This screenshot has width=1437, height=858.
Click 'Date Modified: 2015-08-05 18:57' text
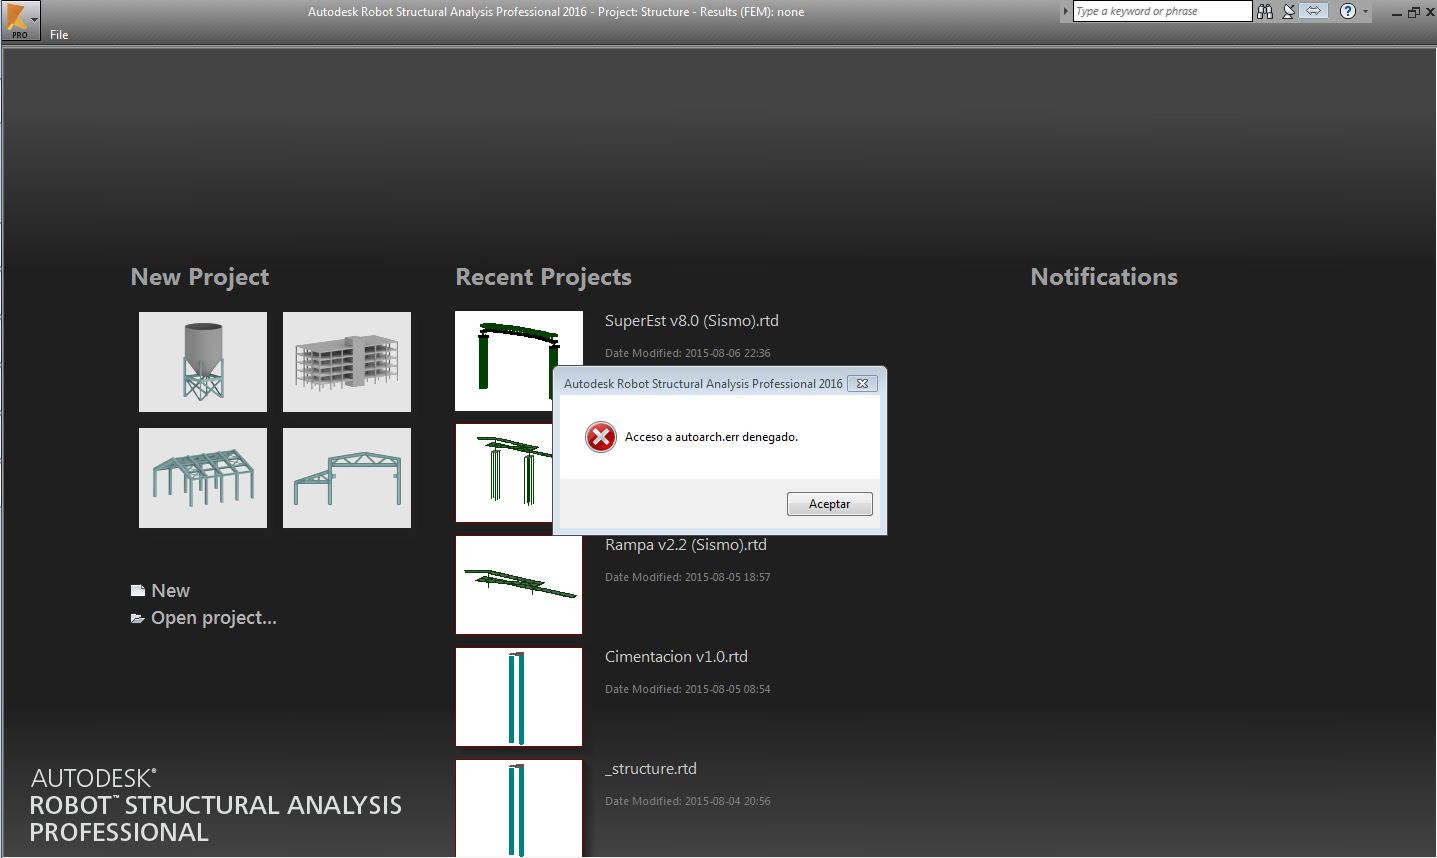click(x=688, y=577)
